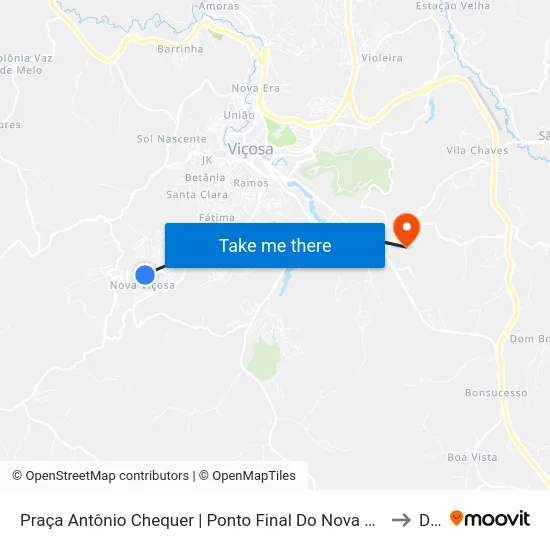Click the Bonsucesso label on the map

[x=496, y=393]
